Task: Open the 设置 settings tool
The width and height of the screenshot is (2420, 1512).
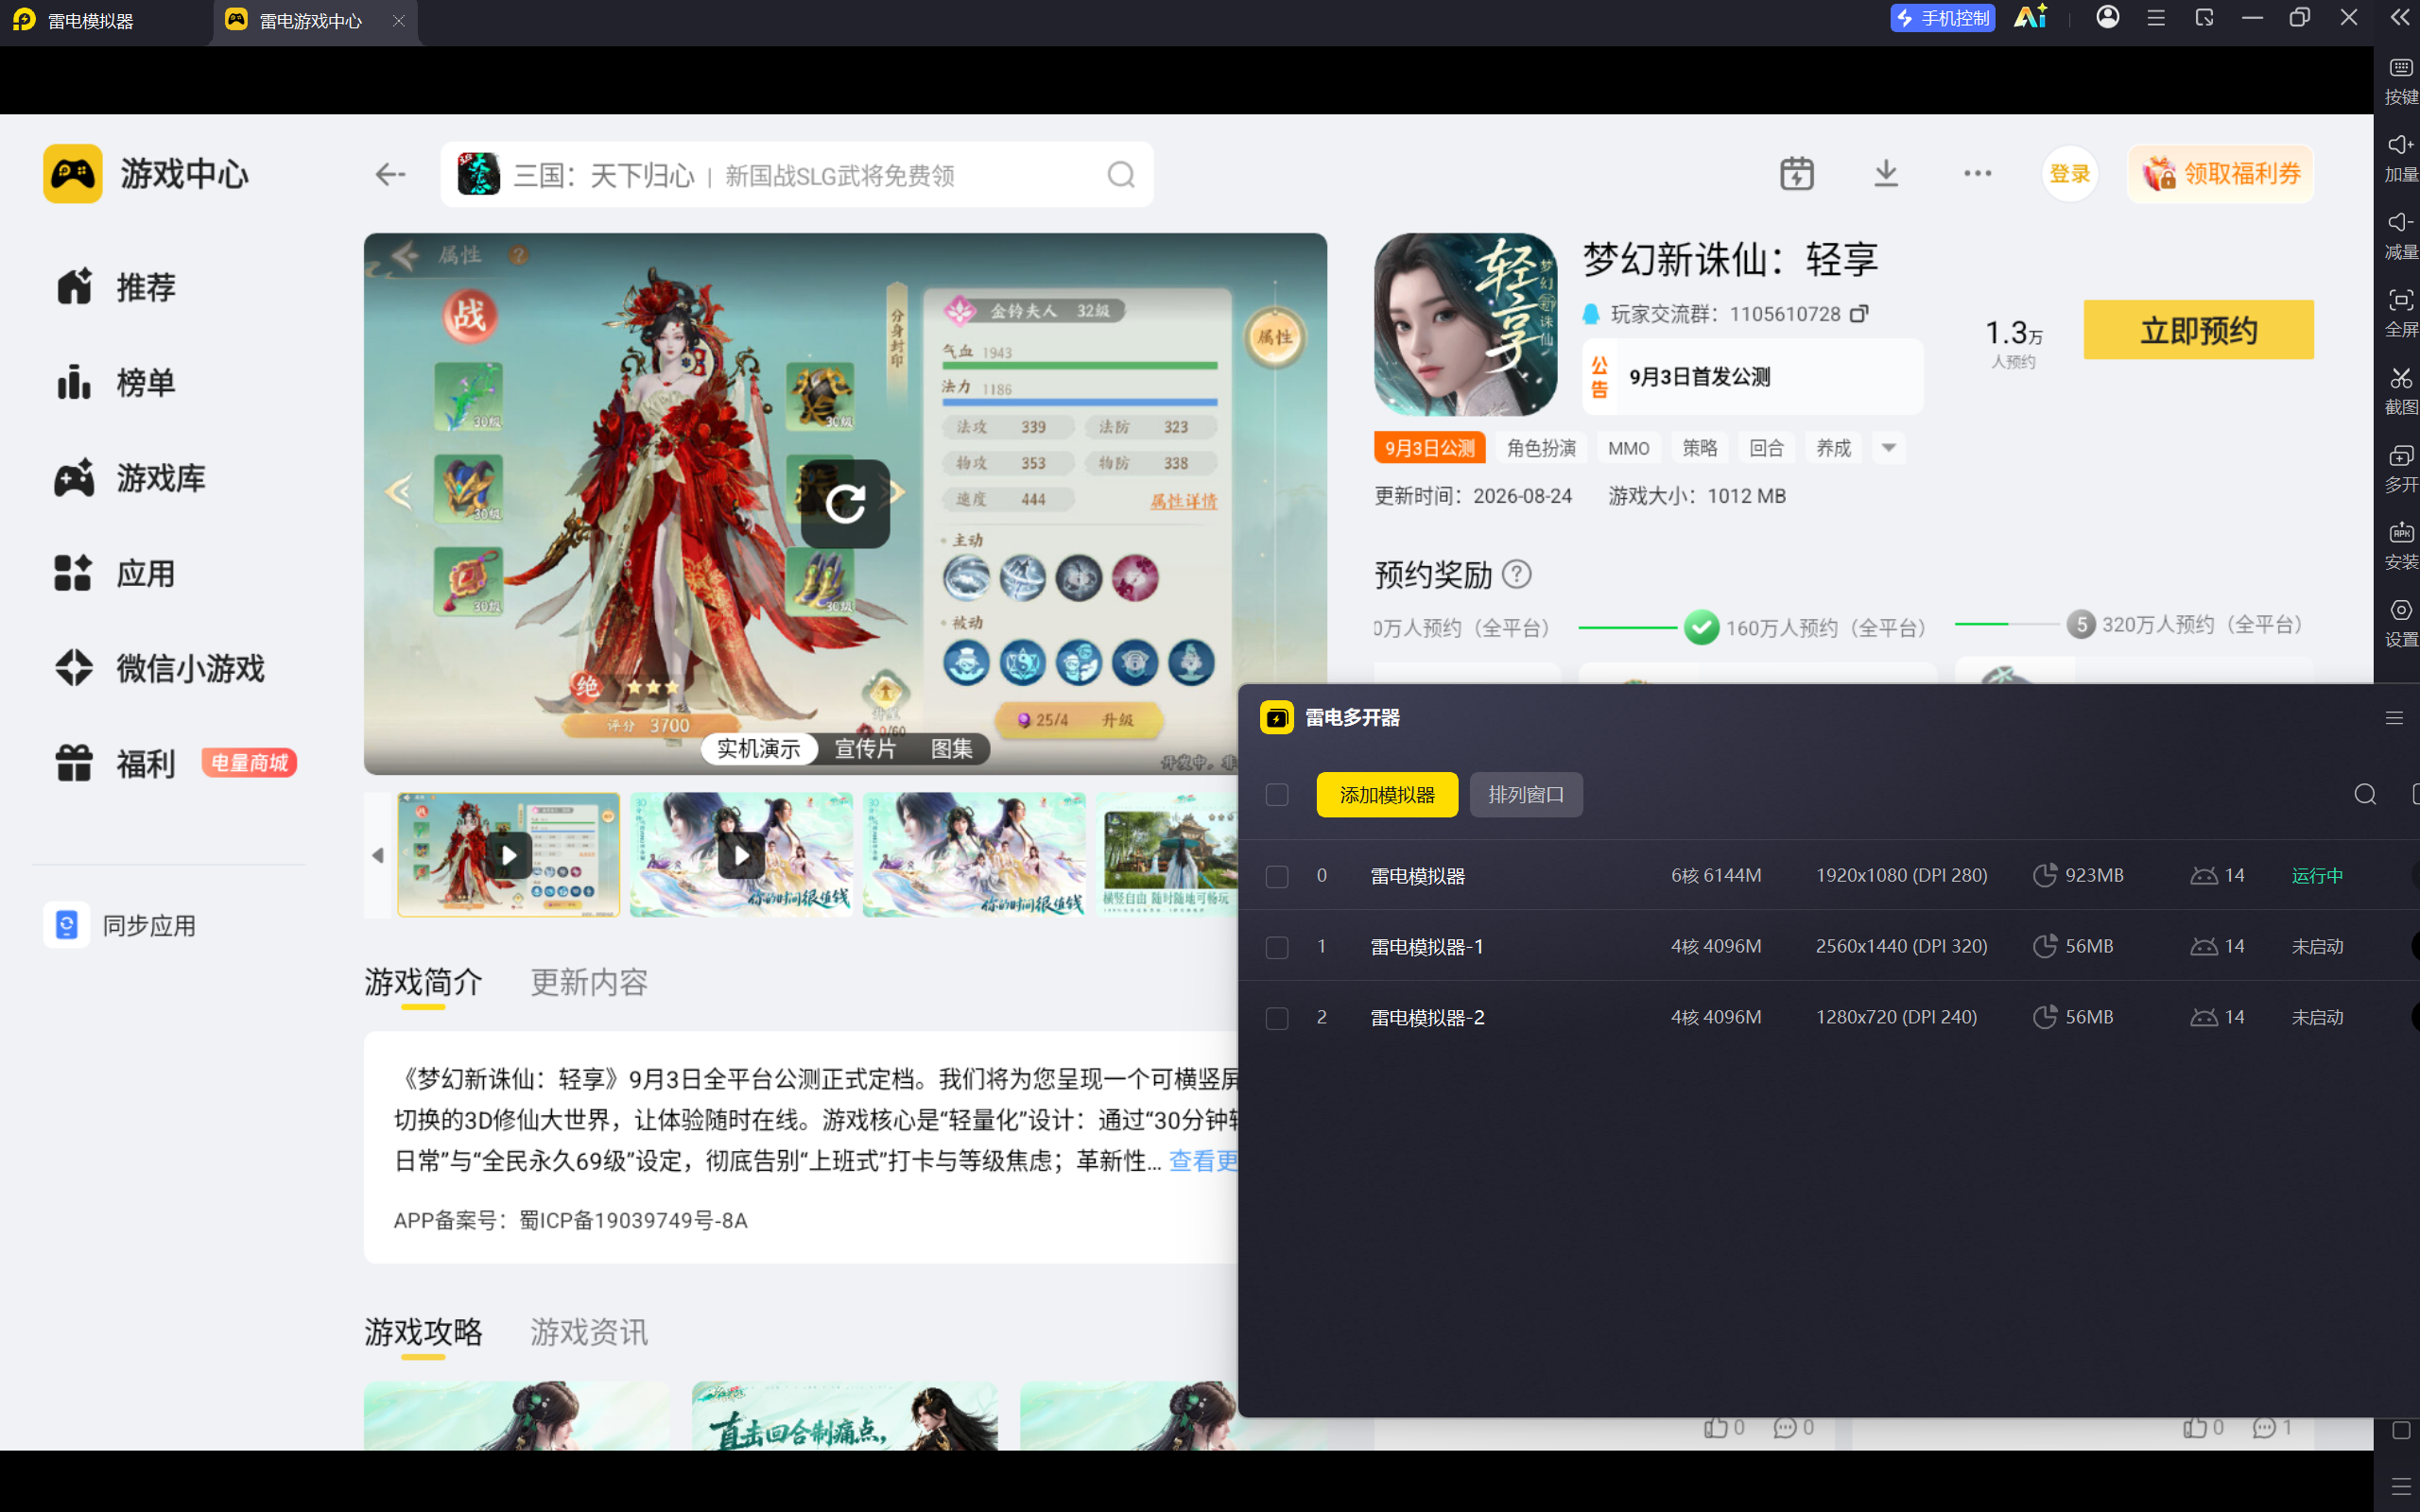Action: [x=2400, y=624]
